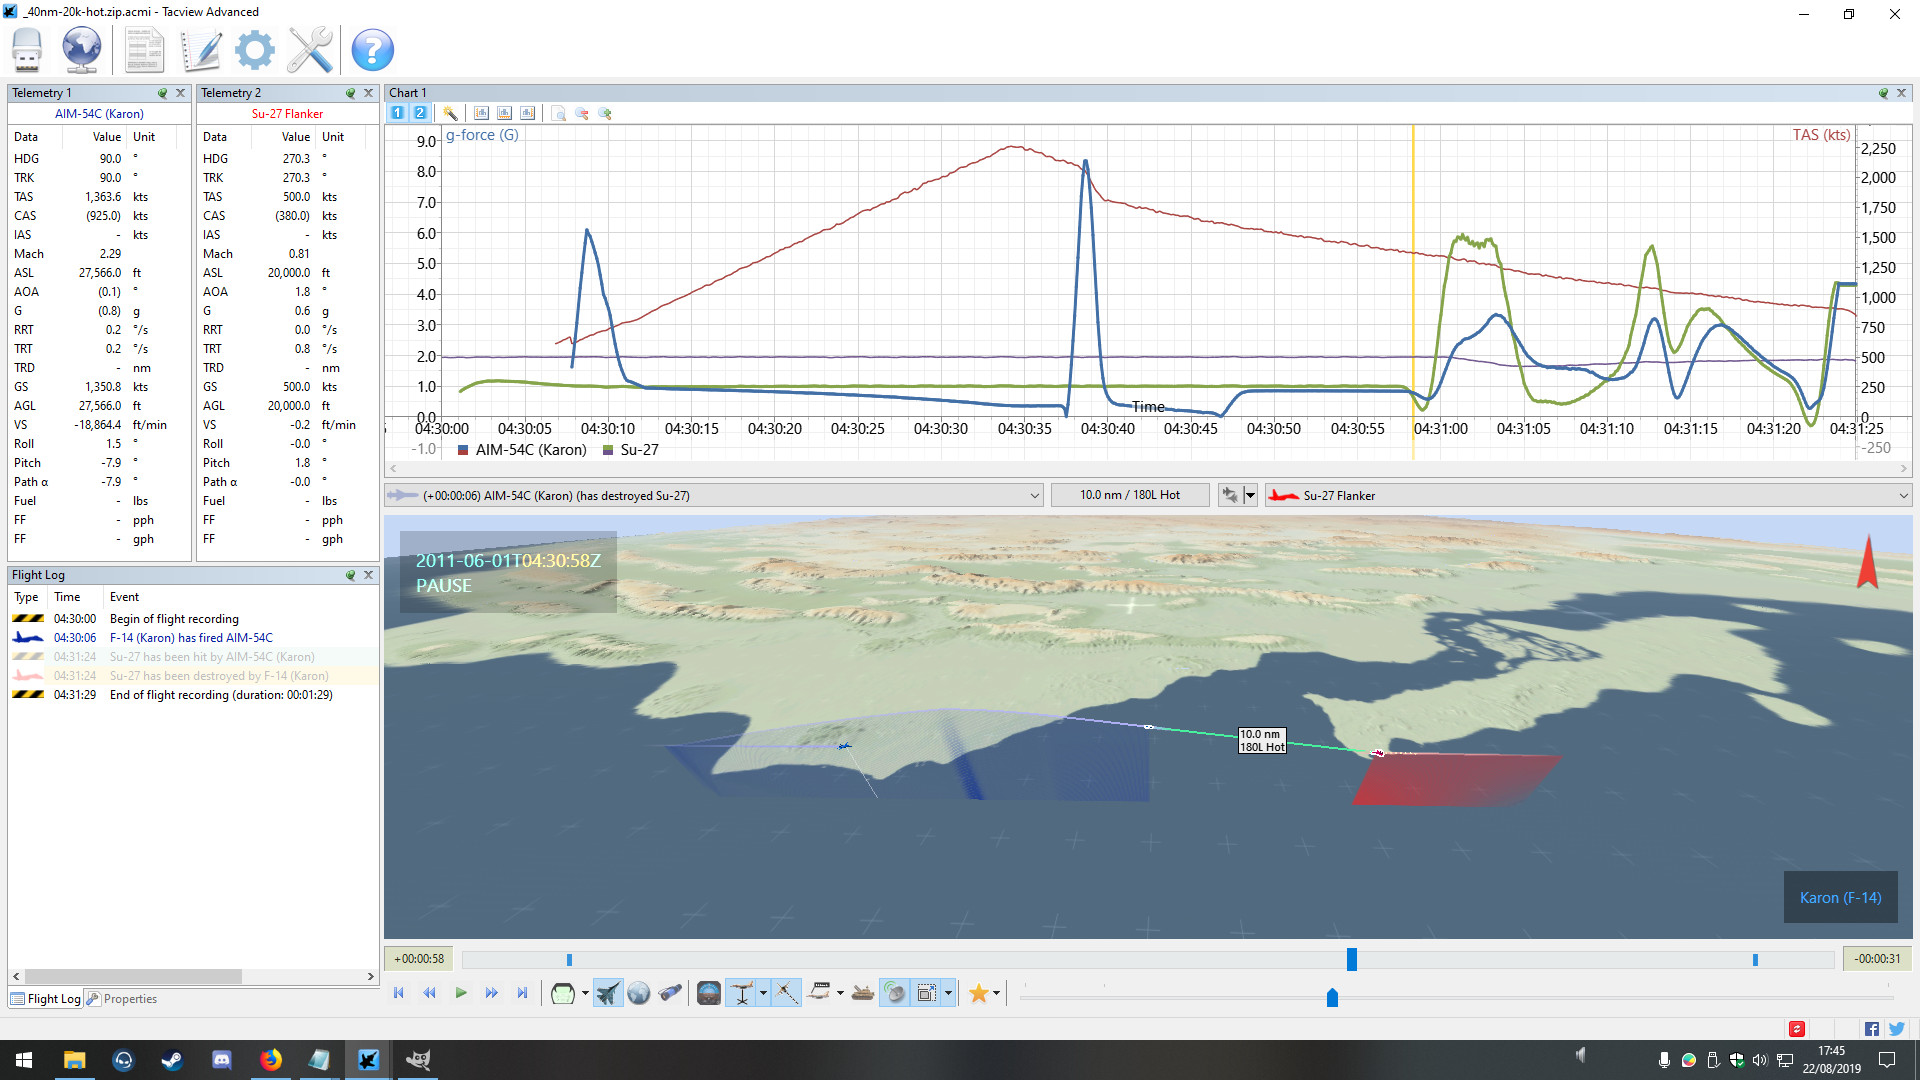Toggle the aircraft view icon
Viewport: 1920px width, 1080px height.
pos(607,993)
